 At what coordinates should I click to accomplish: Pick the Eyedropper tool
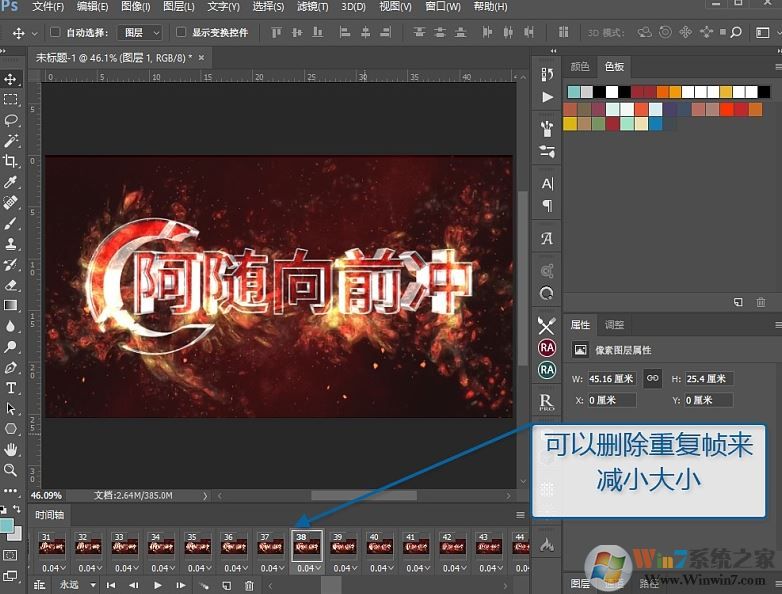click(x=11, y=182)
